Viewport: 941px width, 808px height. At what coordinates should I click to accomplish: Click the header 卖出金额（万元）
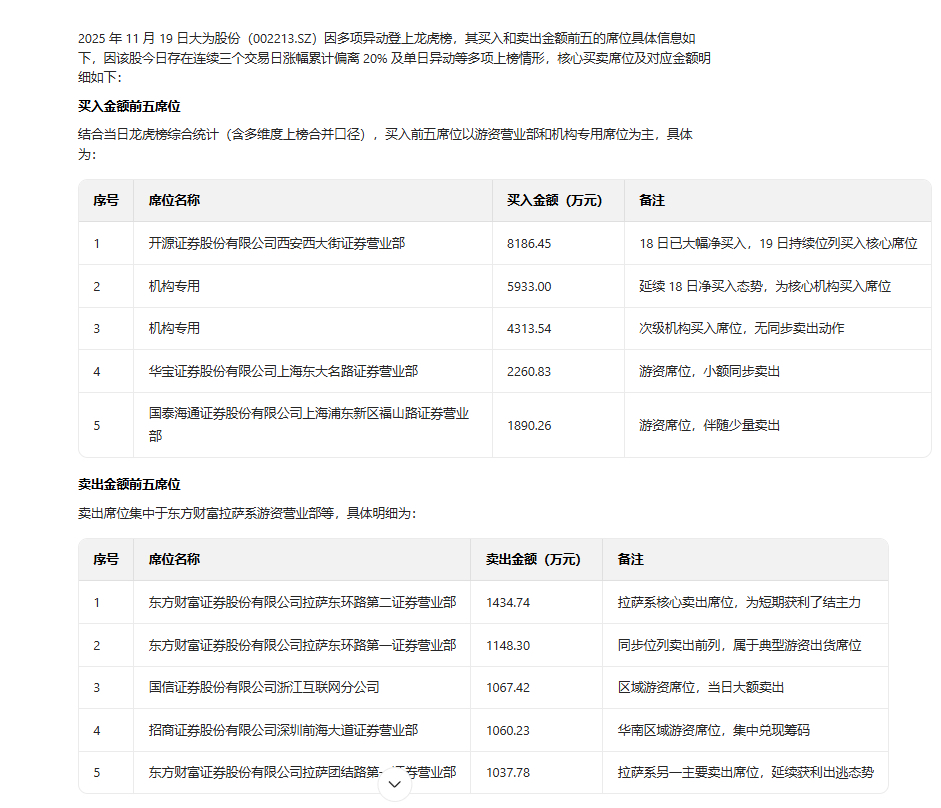coord(534,559)
